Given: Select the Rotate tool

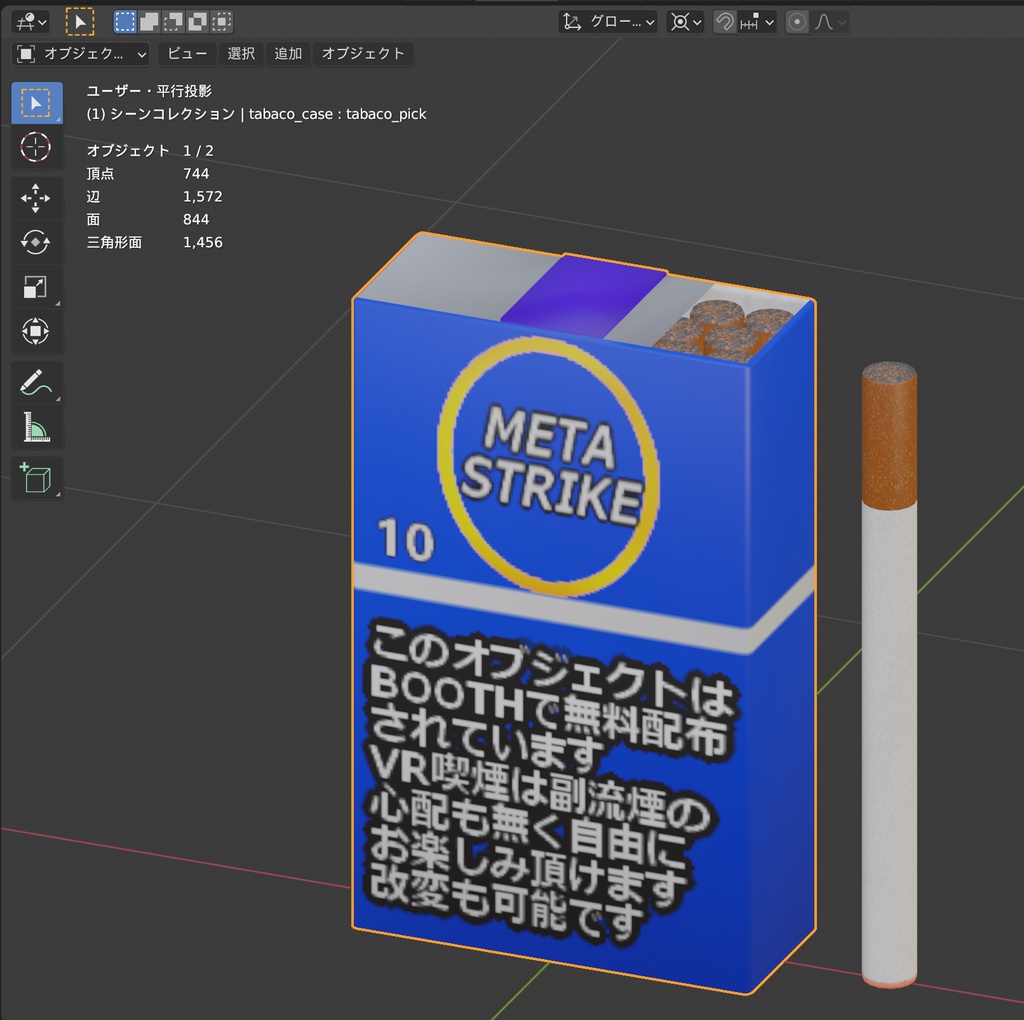Looking at the screenshot, I should [37, 242].
